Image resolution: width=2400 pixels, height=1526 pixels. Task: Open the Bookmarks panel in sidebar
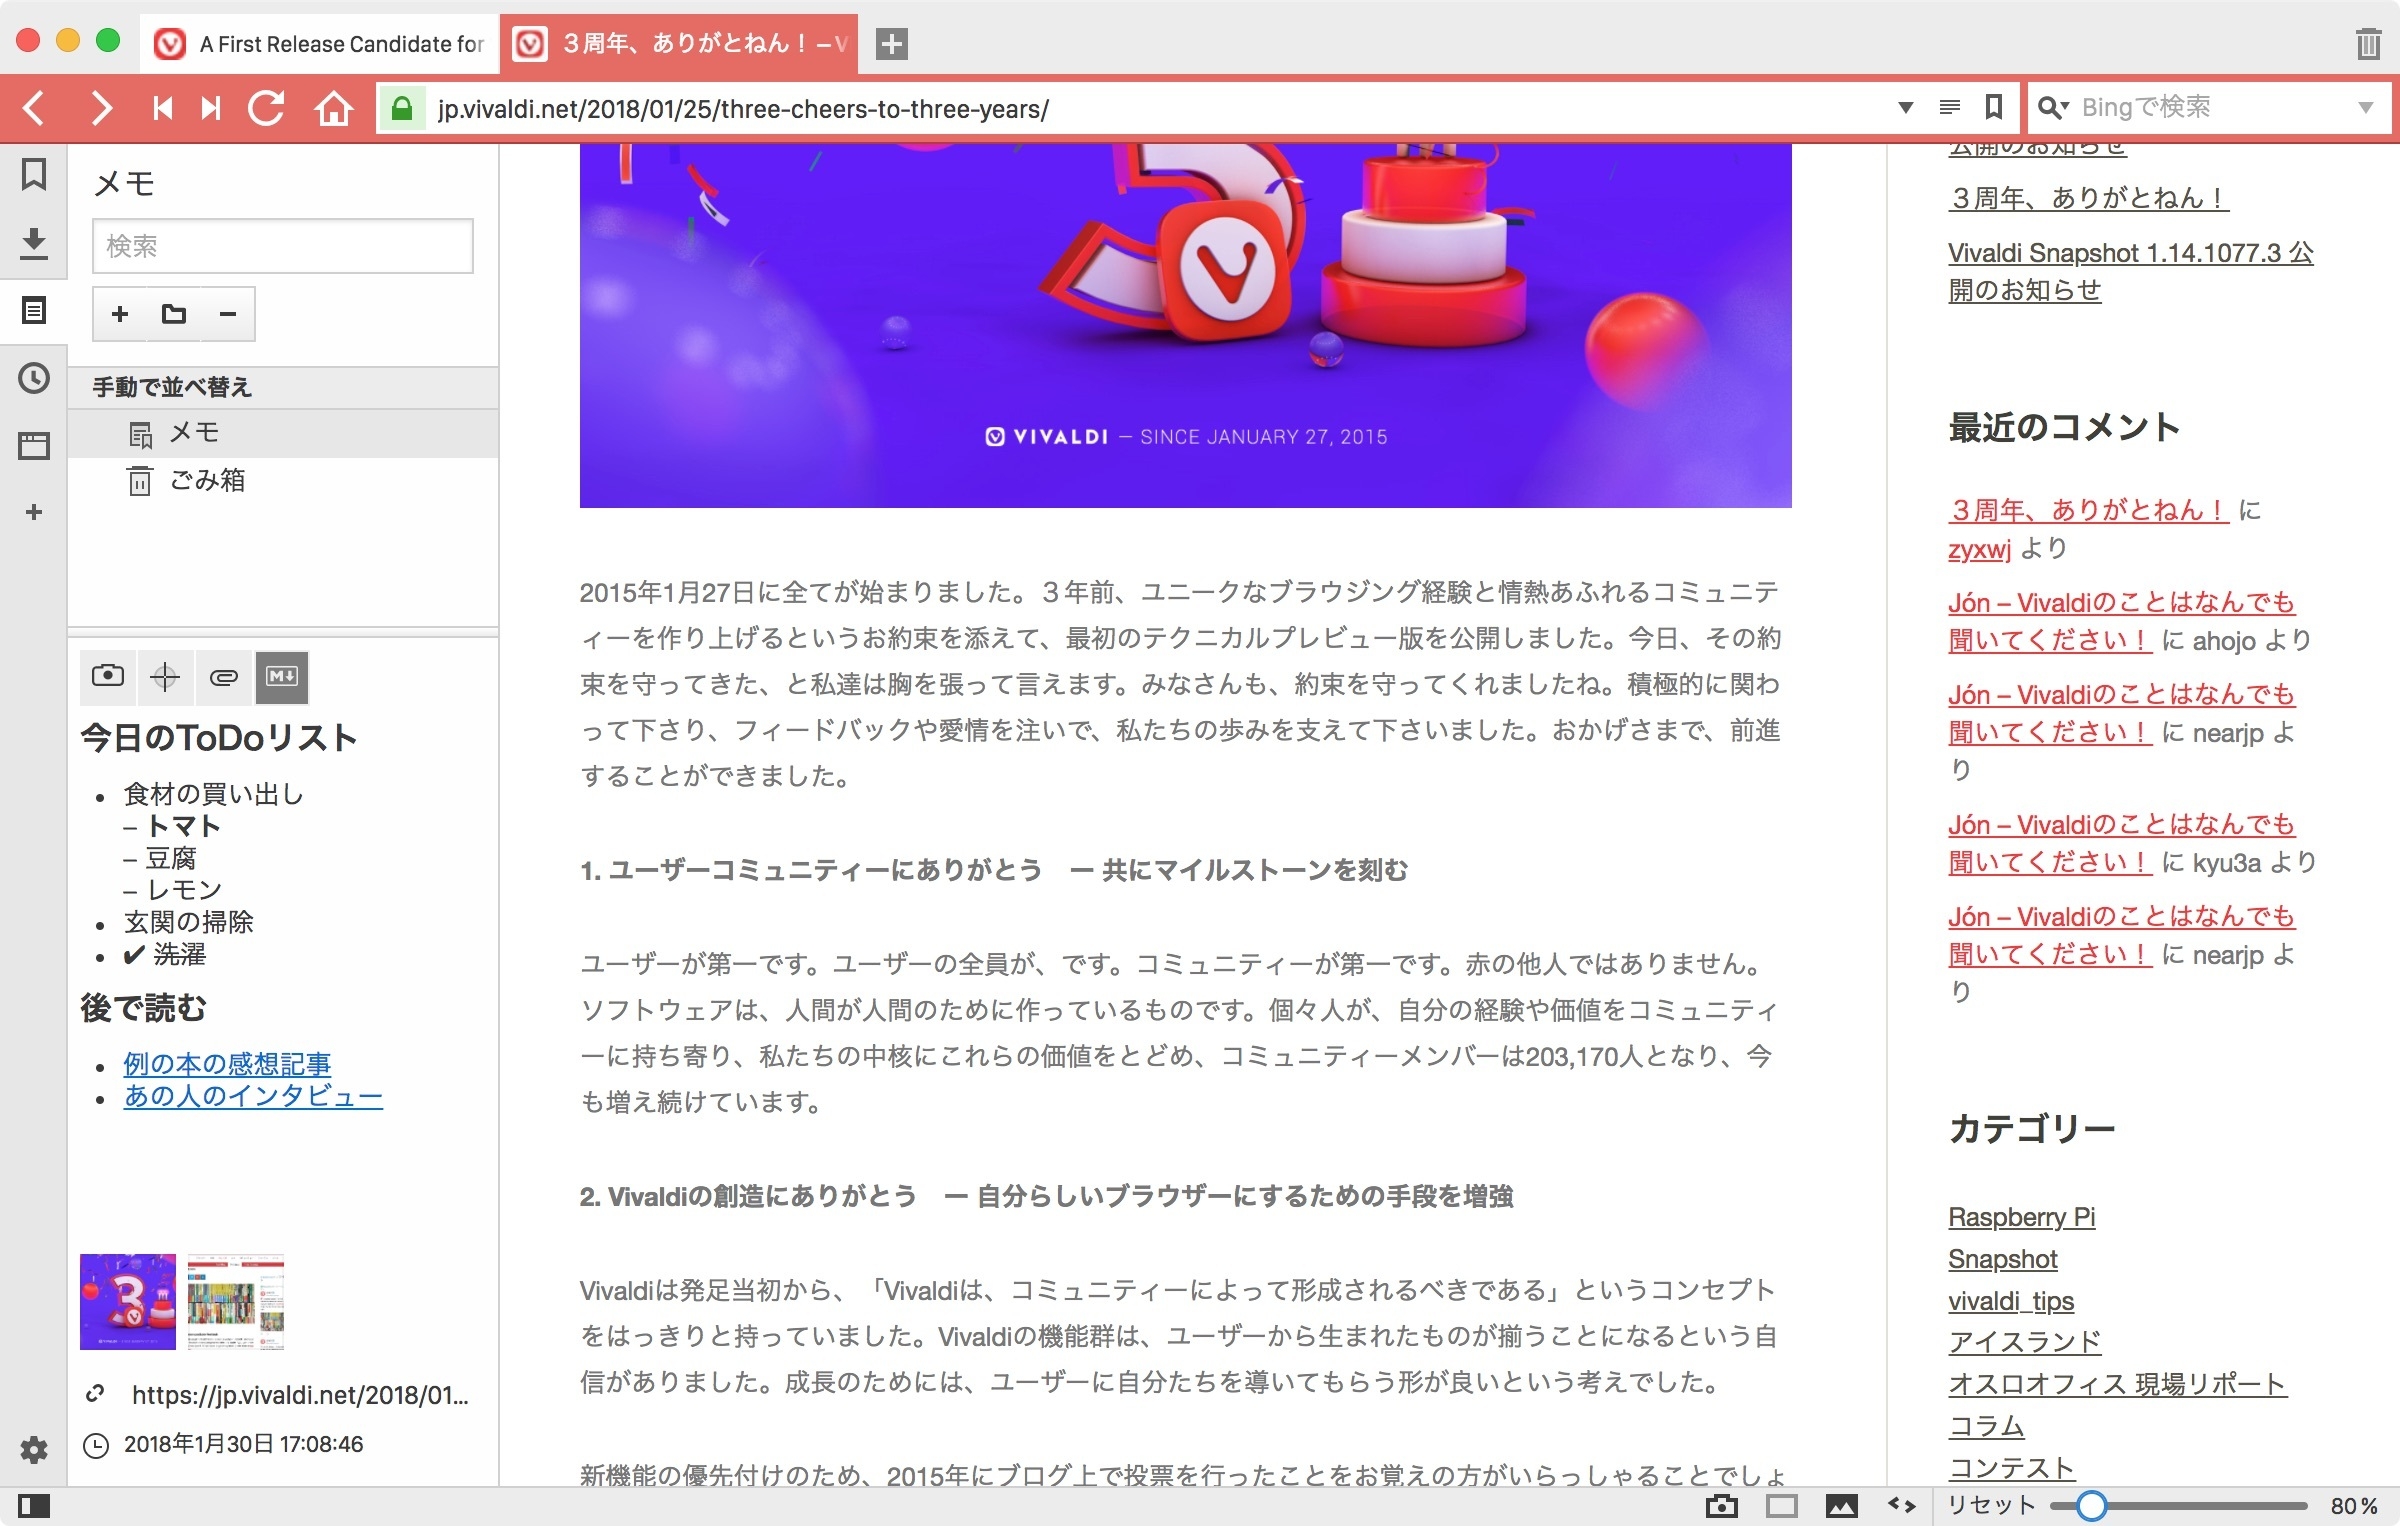pyautogui.click(x=34, y=175)
